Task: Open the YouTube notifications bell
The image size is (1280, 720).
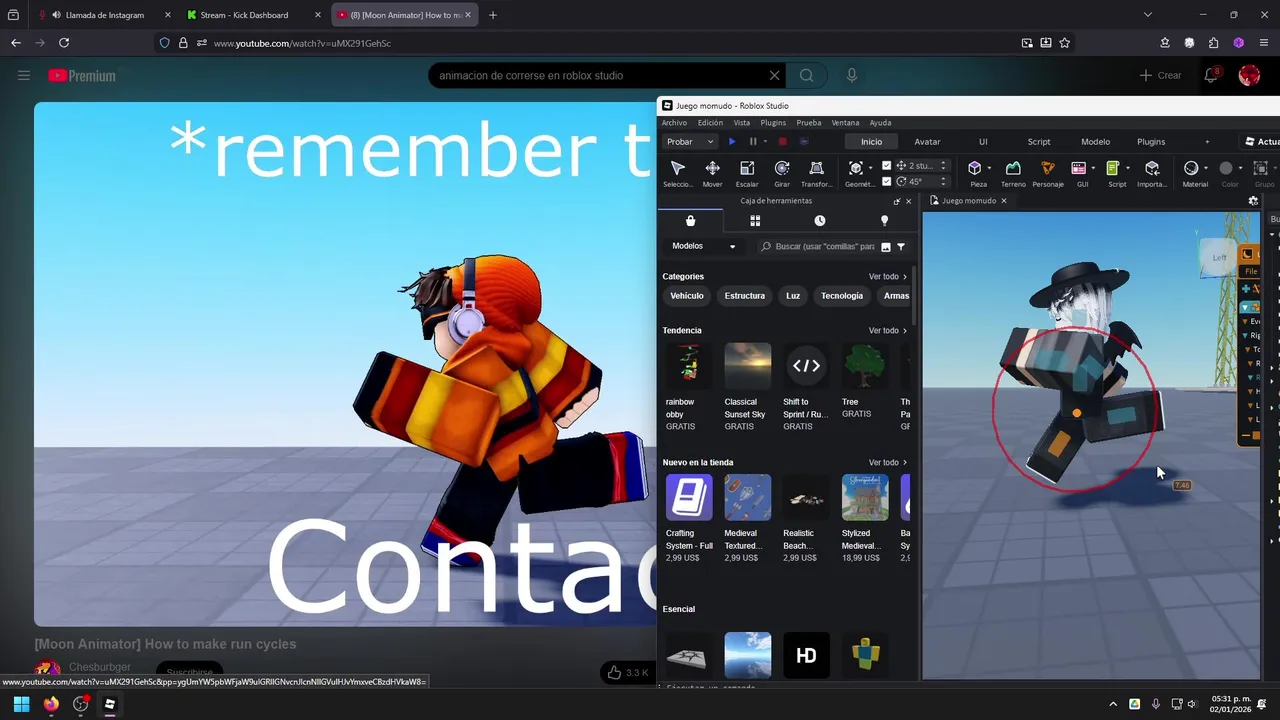Action: (1211, 75)
